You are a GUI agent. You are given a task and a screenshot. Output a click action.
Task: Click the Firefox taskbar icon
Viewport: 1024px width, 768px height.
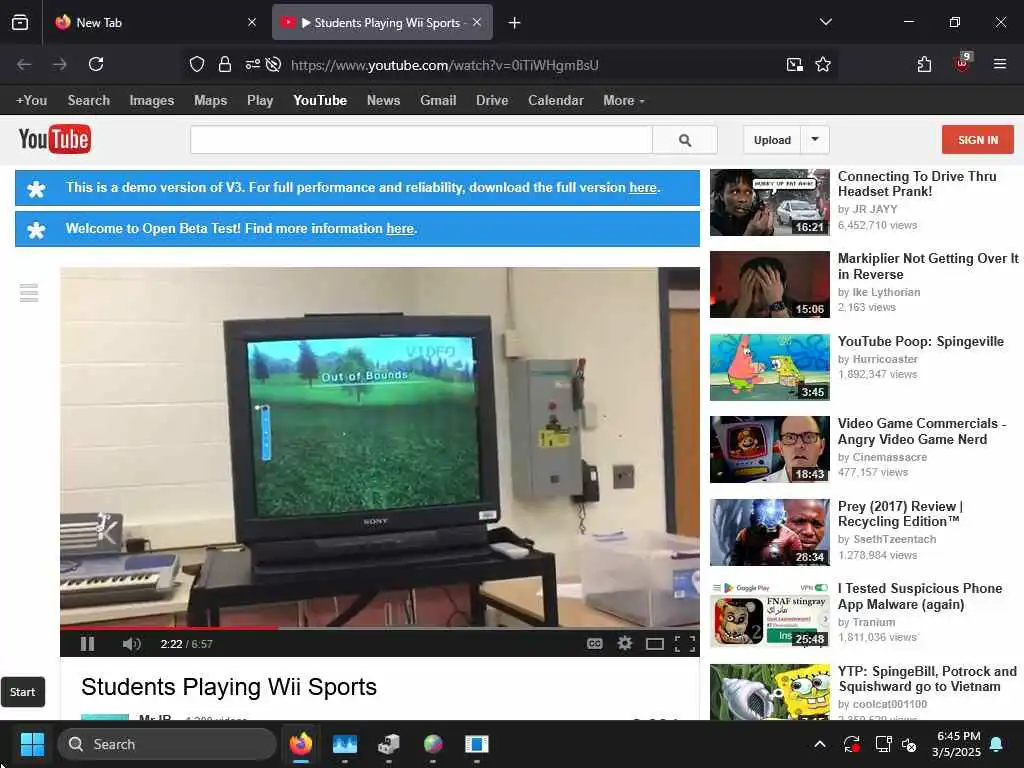300,744
